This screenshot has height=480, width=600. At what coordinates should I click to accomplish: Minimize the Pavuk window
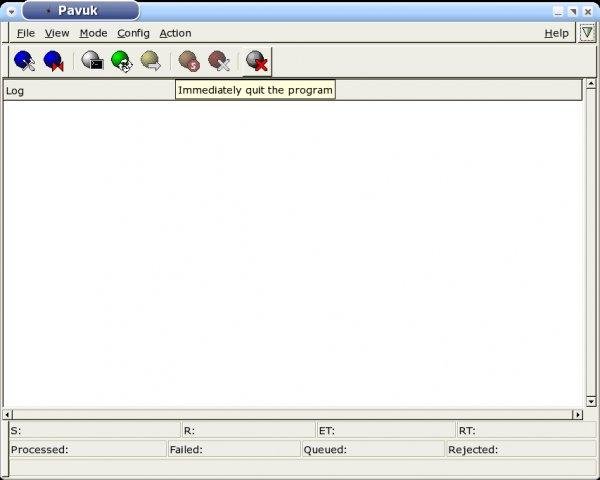558,11
